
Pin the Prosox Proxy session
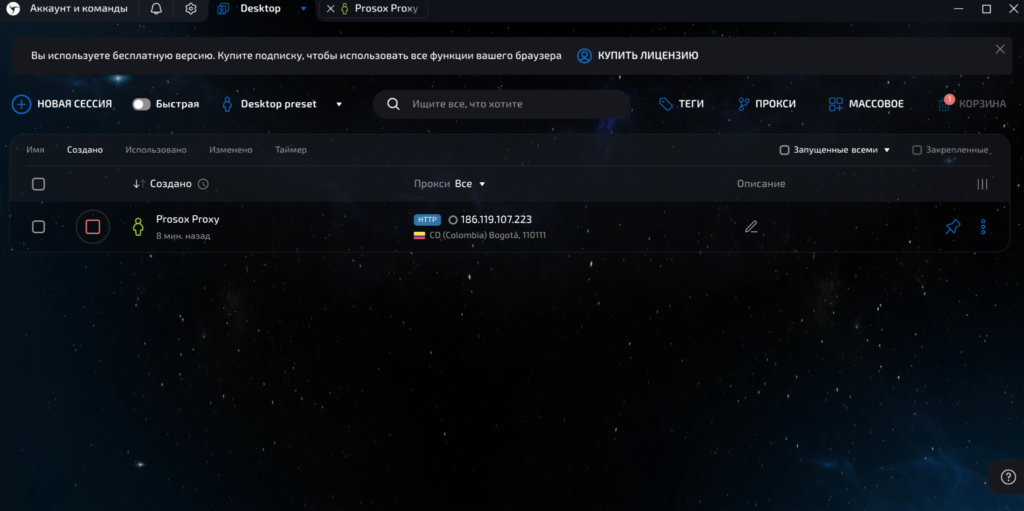click(952, 227)
